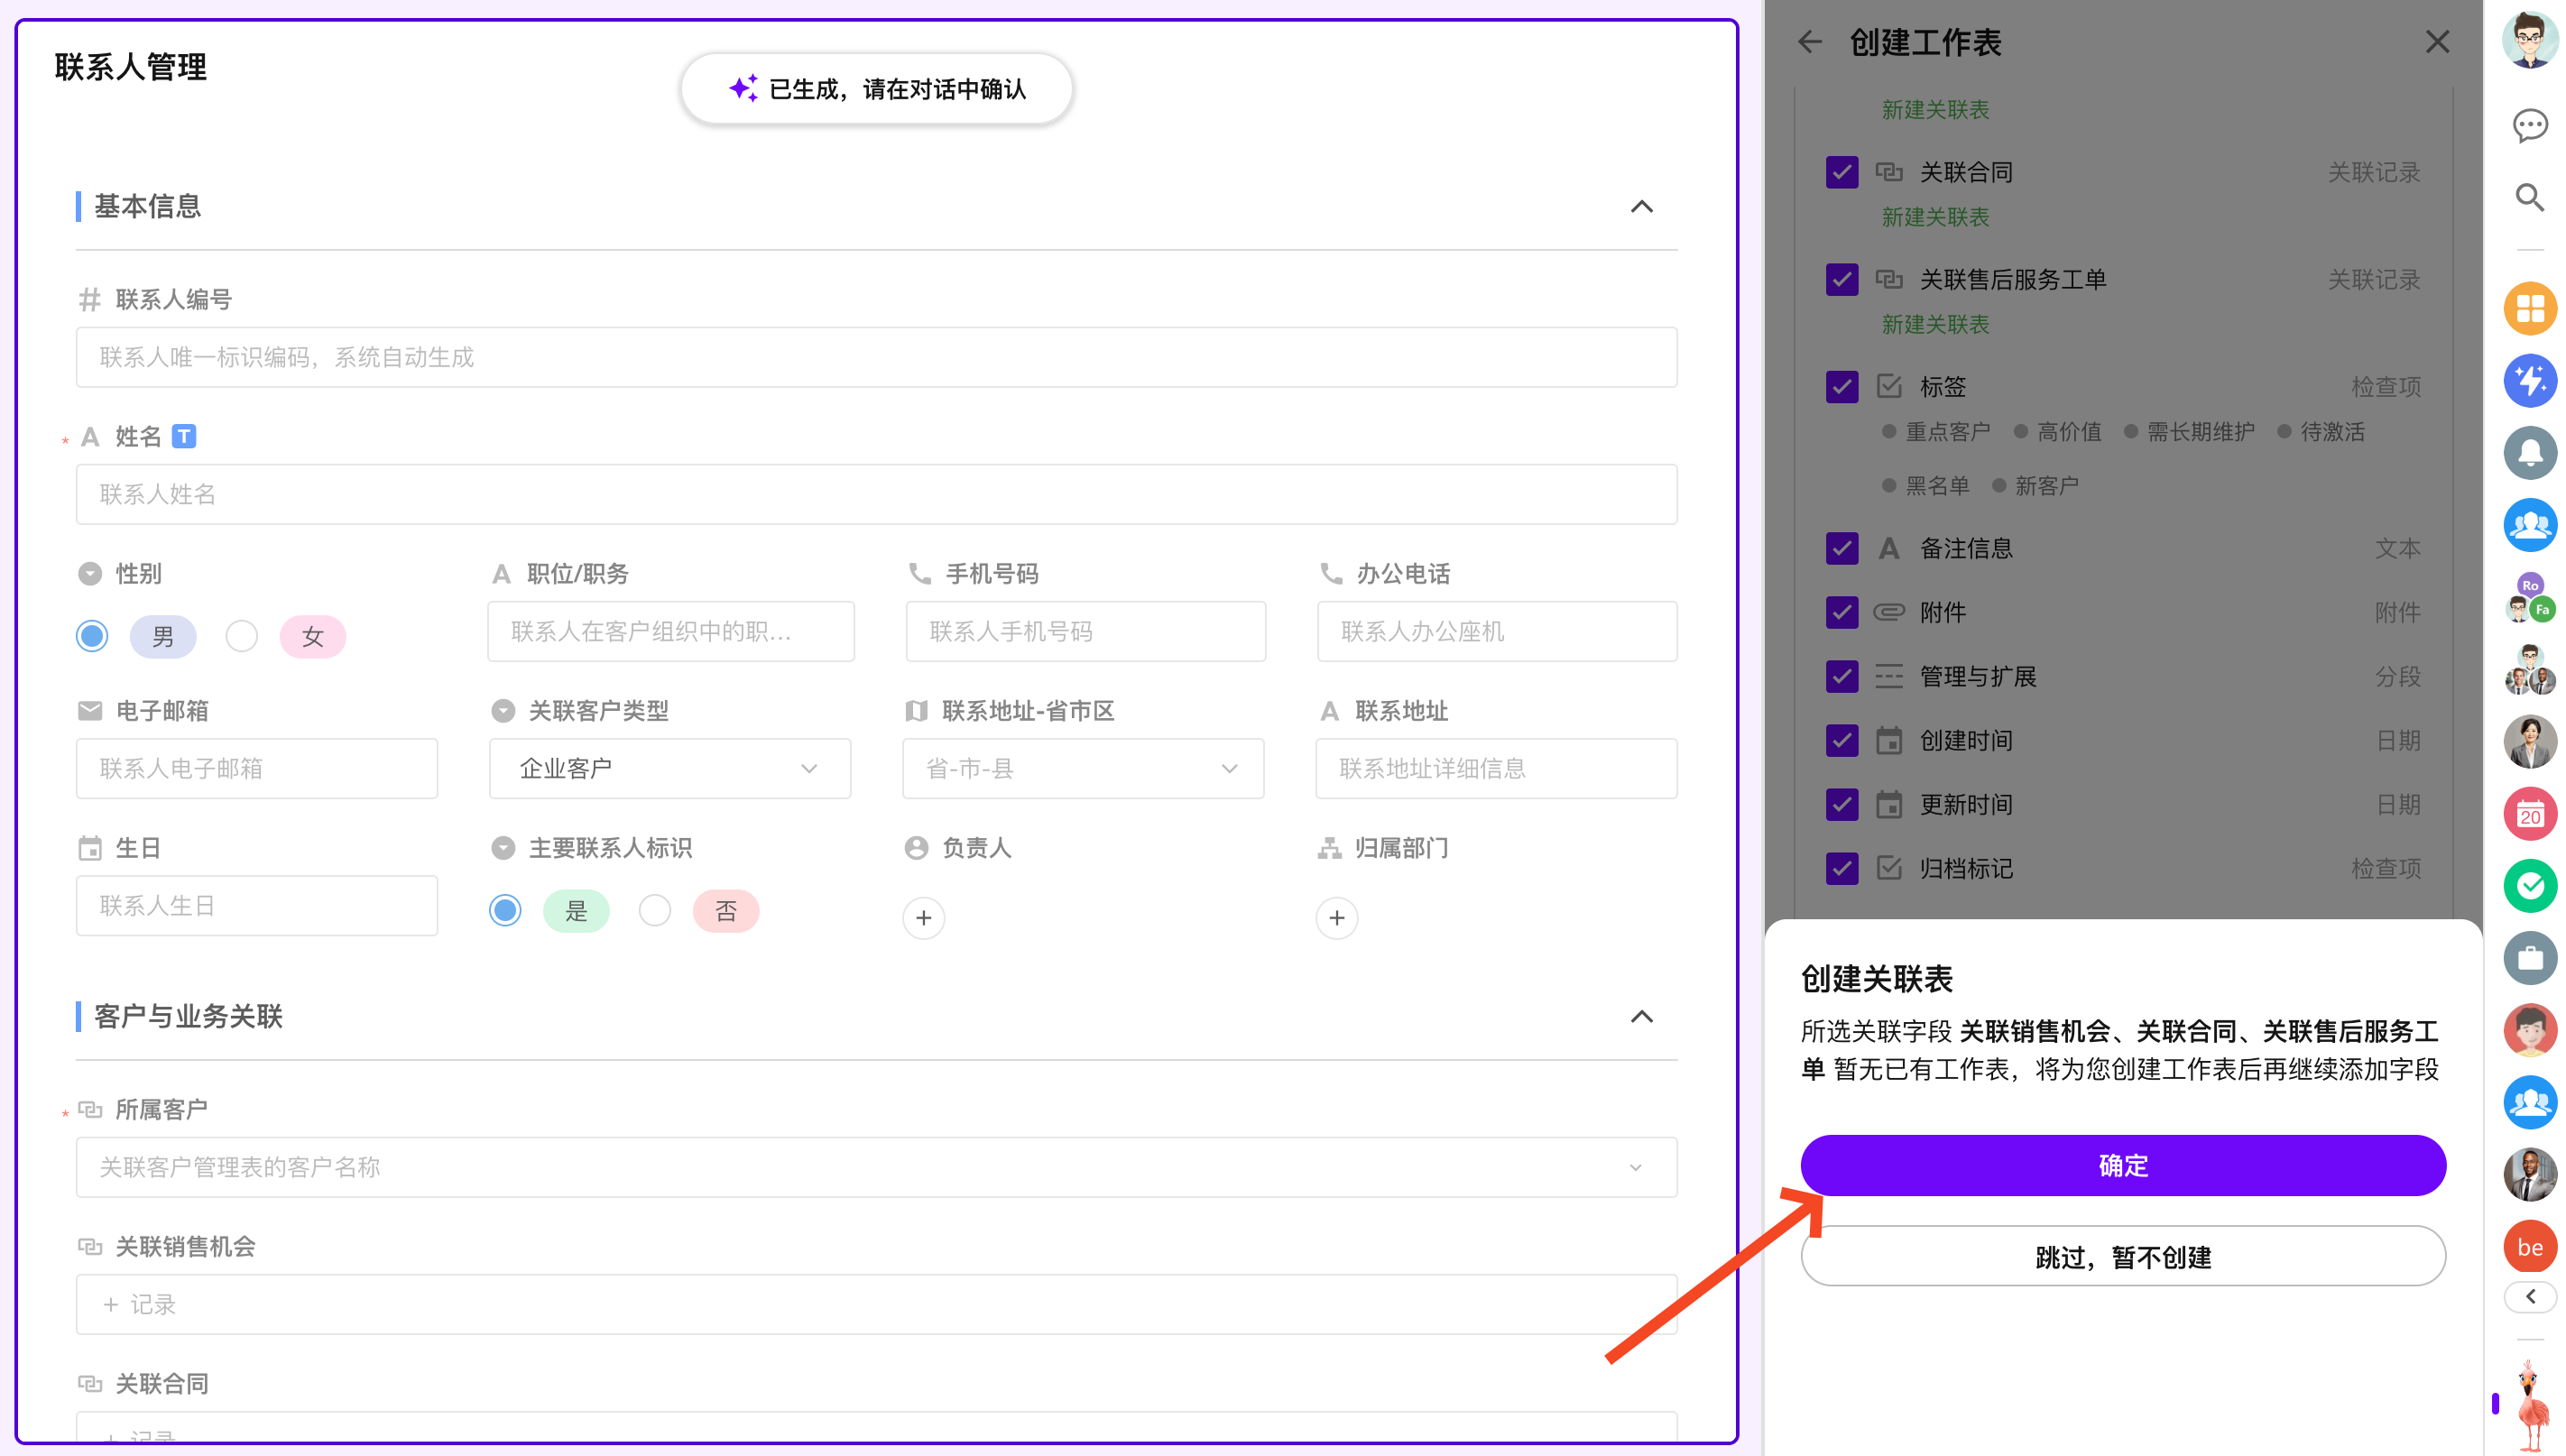Screen dimensions: 2566x1456
Task: Collapse the 基本信息 section
Action: [x=1641, y=207]
